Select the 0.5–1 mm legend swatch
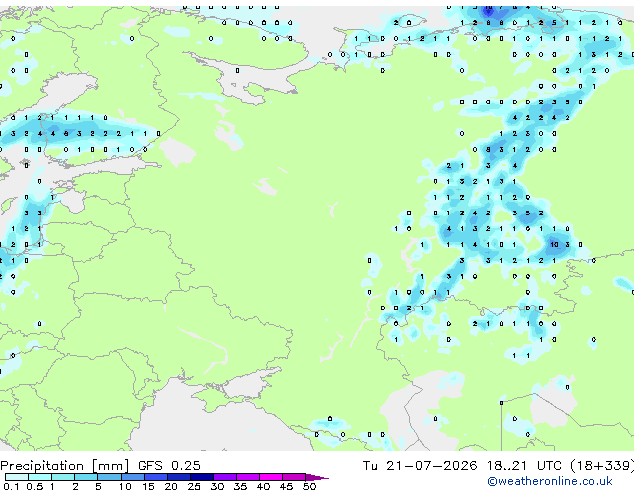Image resolution: width=634 pixels, height=490 pixels. tap(40, 477)
